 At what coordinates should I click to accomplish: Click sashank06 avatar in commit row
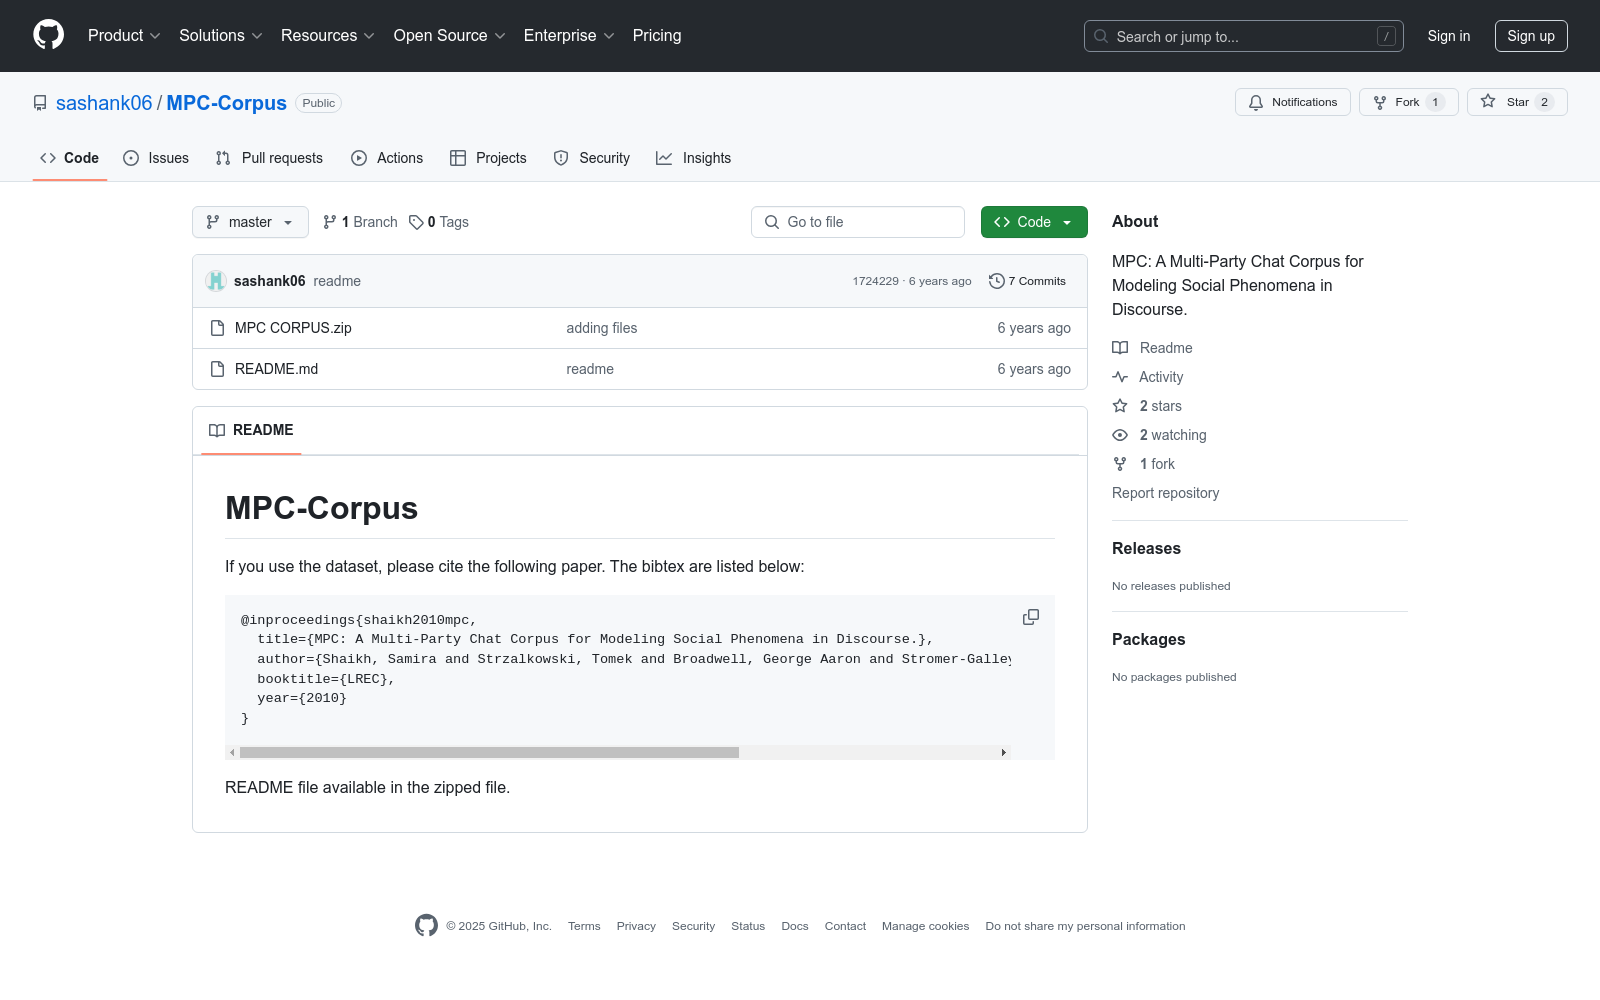(216, 281)
